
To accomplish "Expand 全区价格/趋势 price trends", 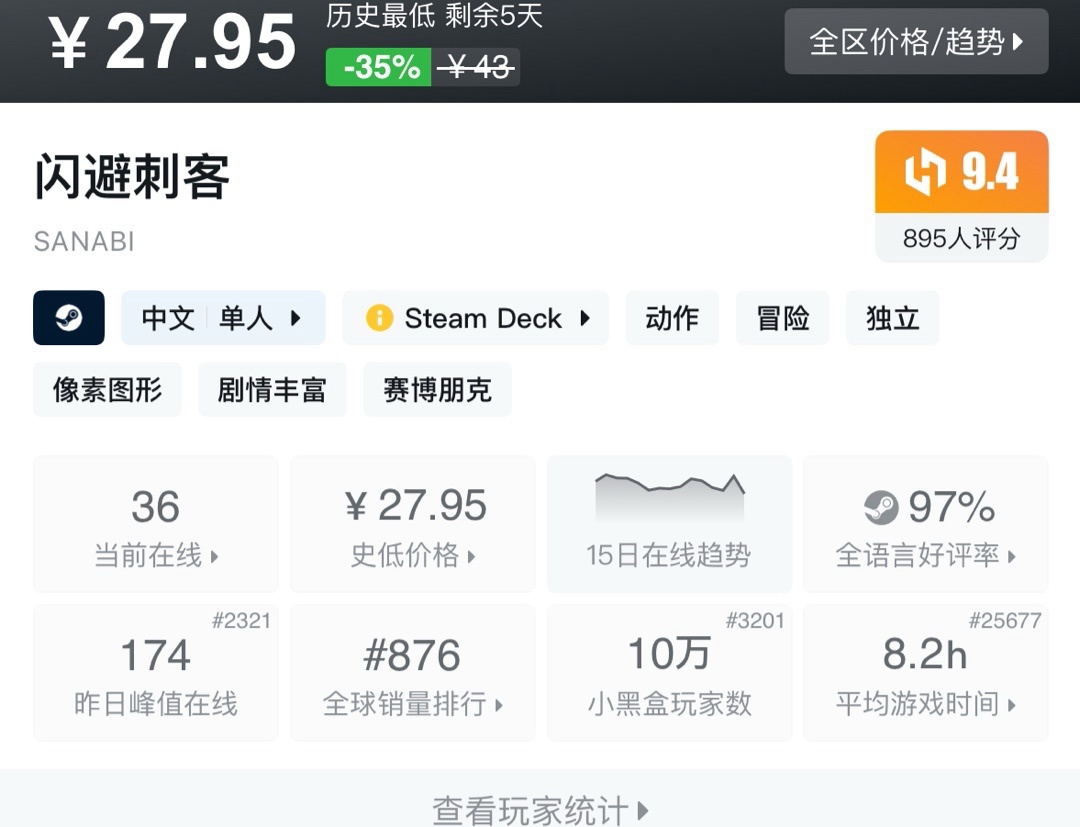I will pyautogui.click(x=916, y=42).
